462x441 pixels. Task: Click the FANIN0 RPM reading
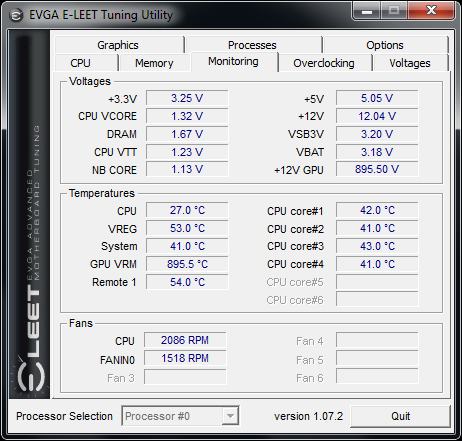pyautogui.click(x=185, y=358)
